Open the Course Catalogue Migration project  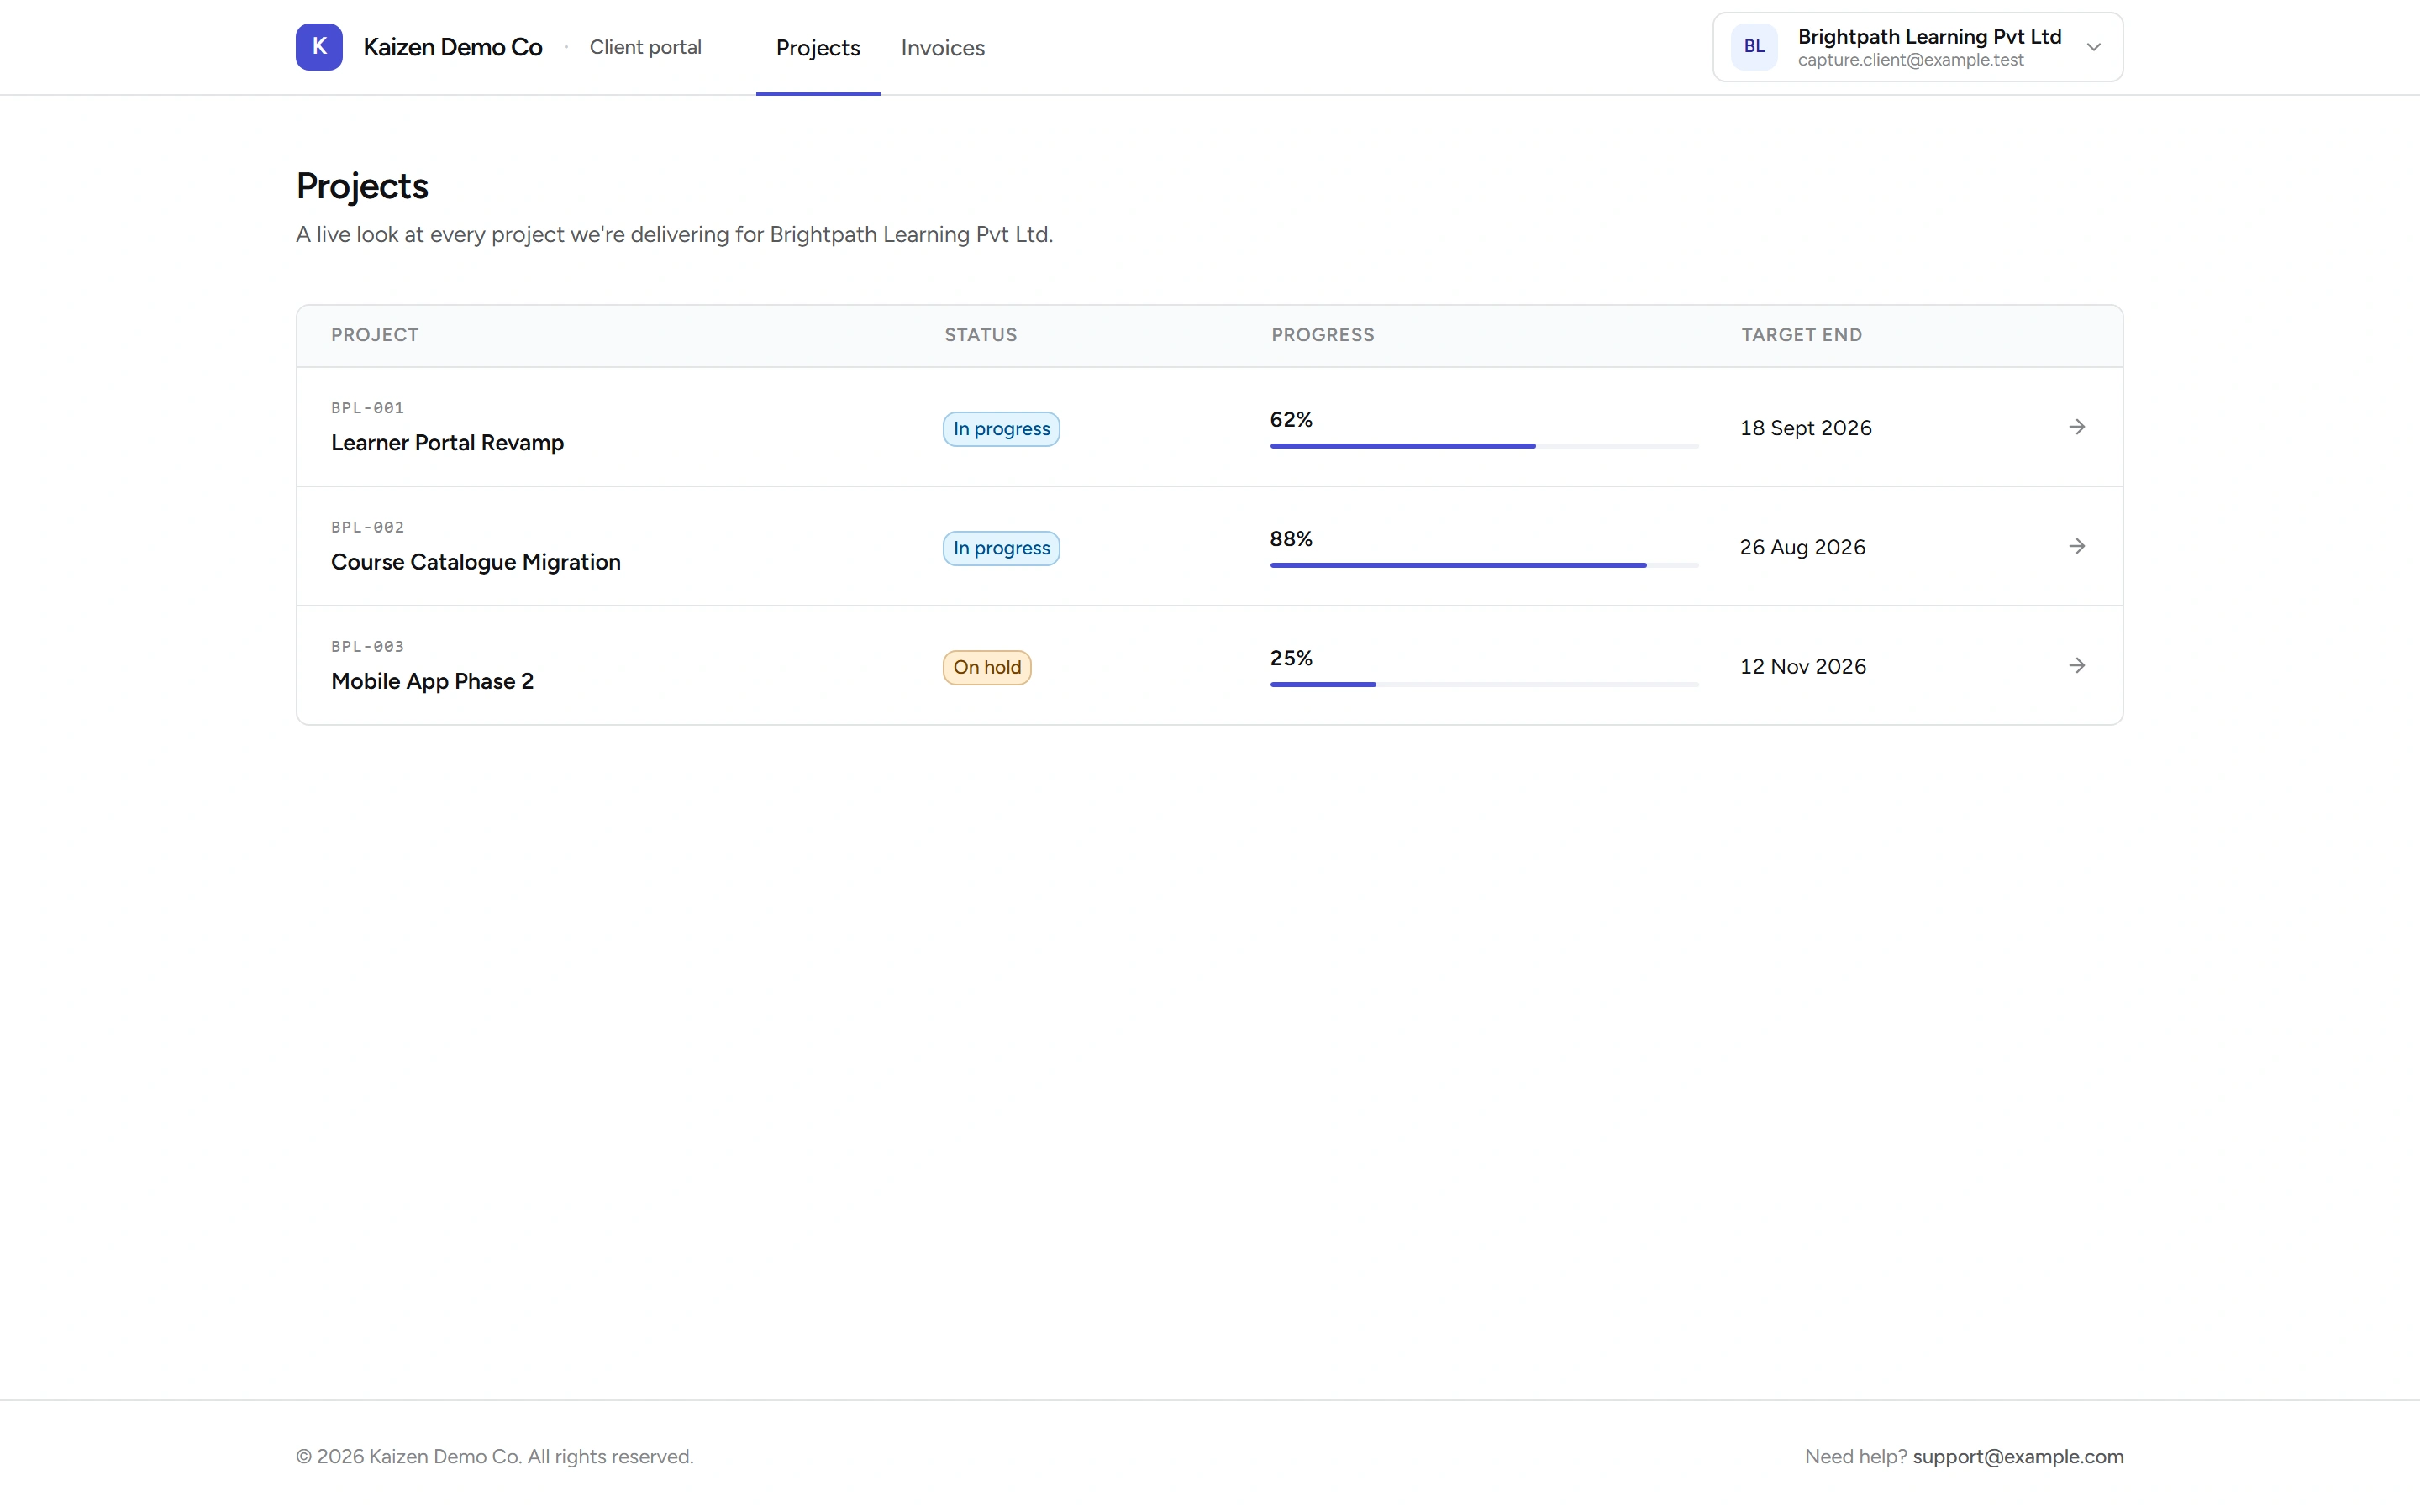click(x=476, y=562)
